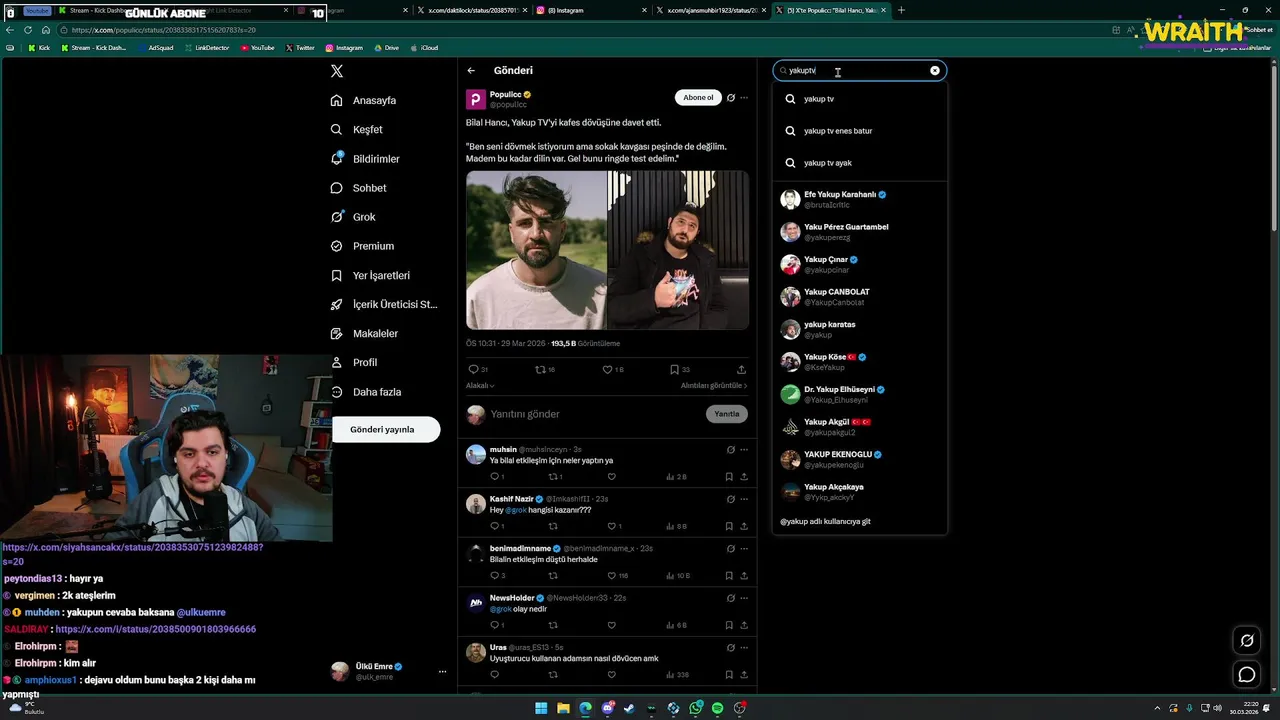Open Yakup Çınar profile result
Screen dimensions: 1280x720
859,264
